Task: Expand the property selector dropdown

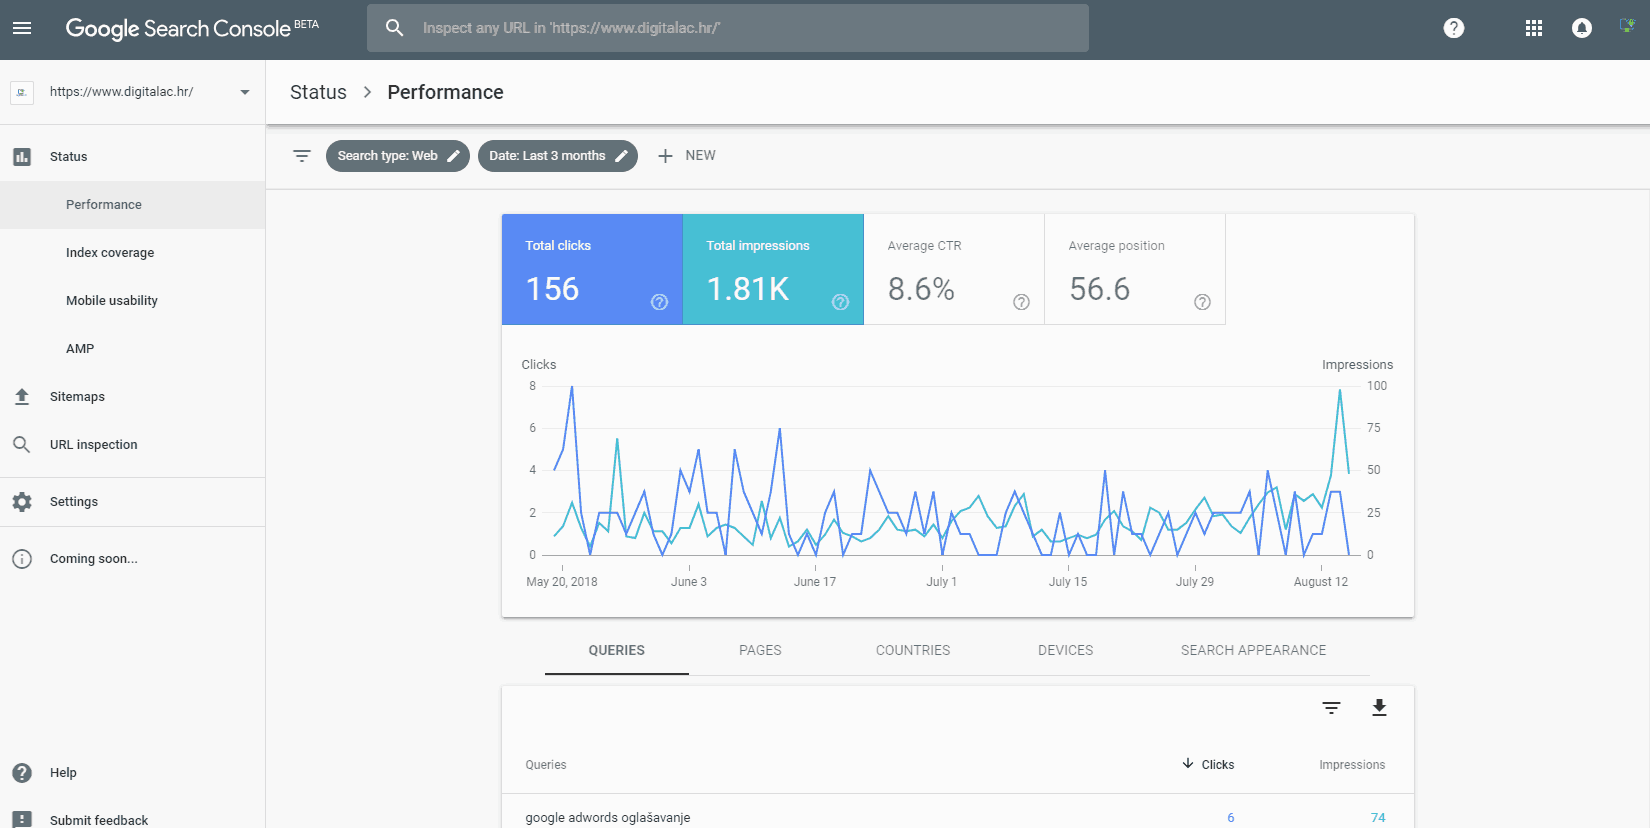Action: [x=244, y=92]
